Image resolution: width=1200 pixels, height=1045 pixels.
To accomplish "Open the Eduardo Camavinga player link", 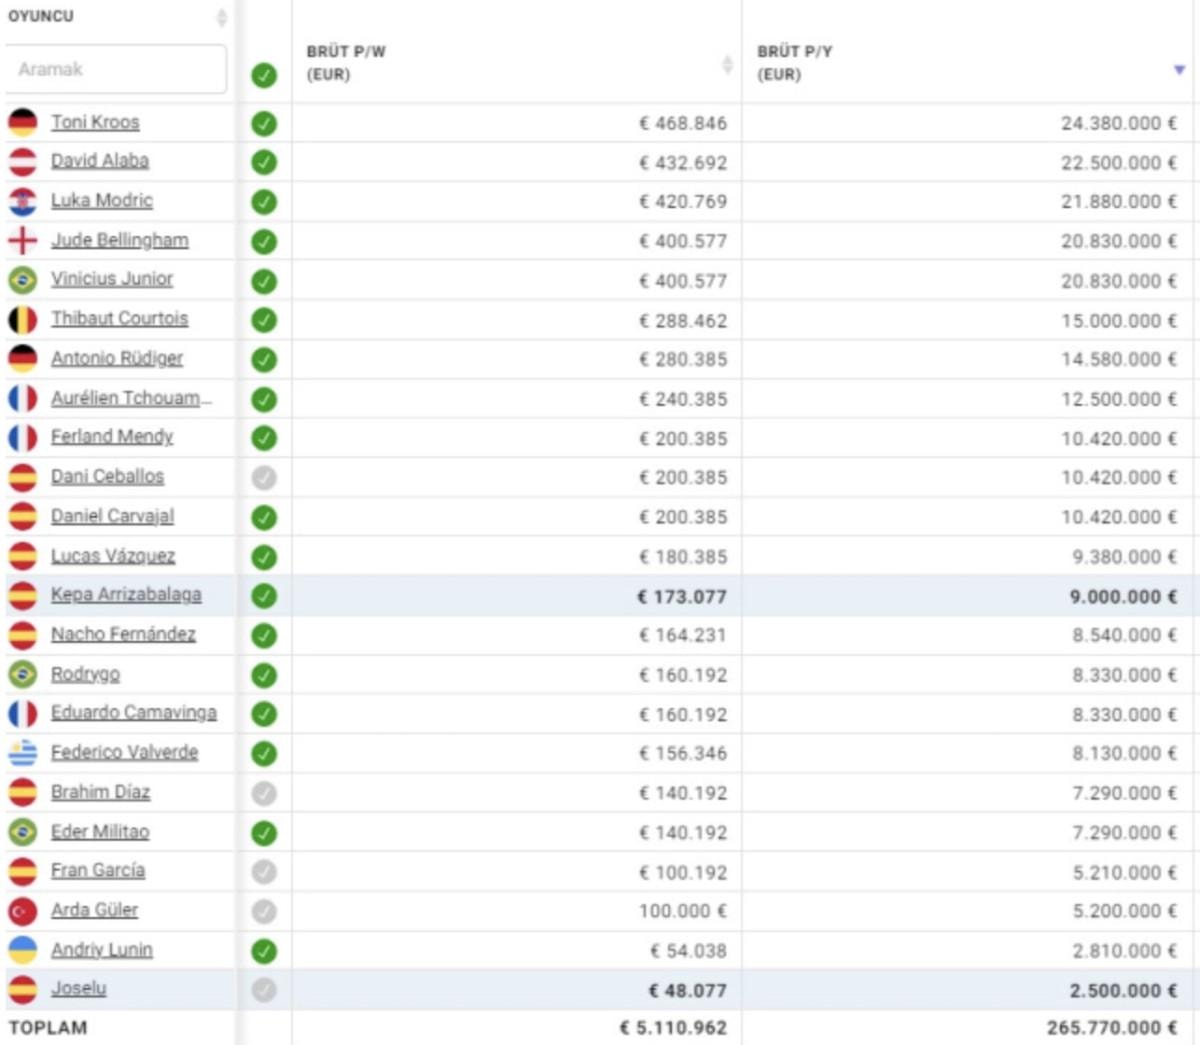I will pos(134,713).
